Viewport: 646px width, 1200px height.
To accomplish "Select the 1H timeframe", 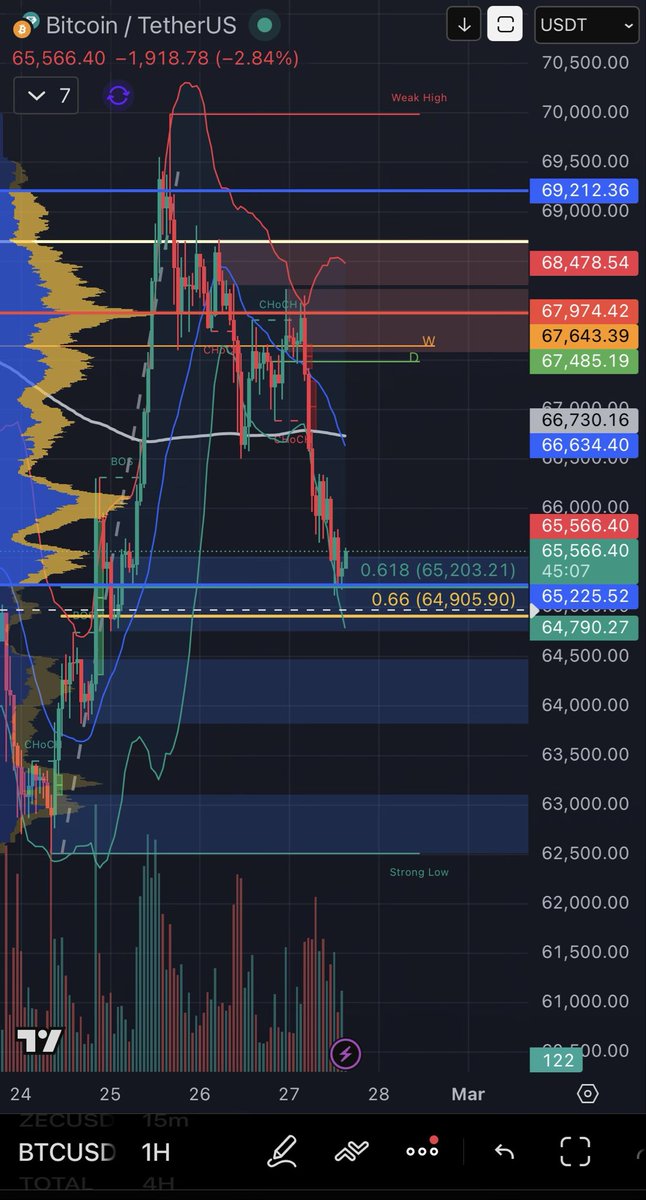I will point(156,1152).
